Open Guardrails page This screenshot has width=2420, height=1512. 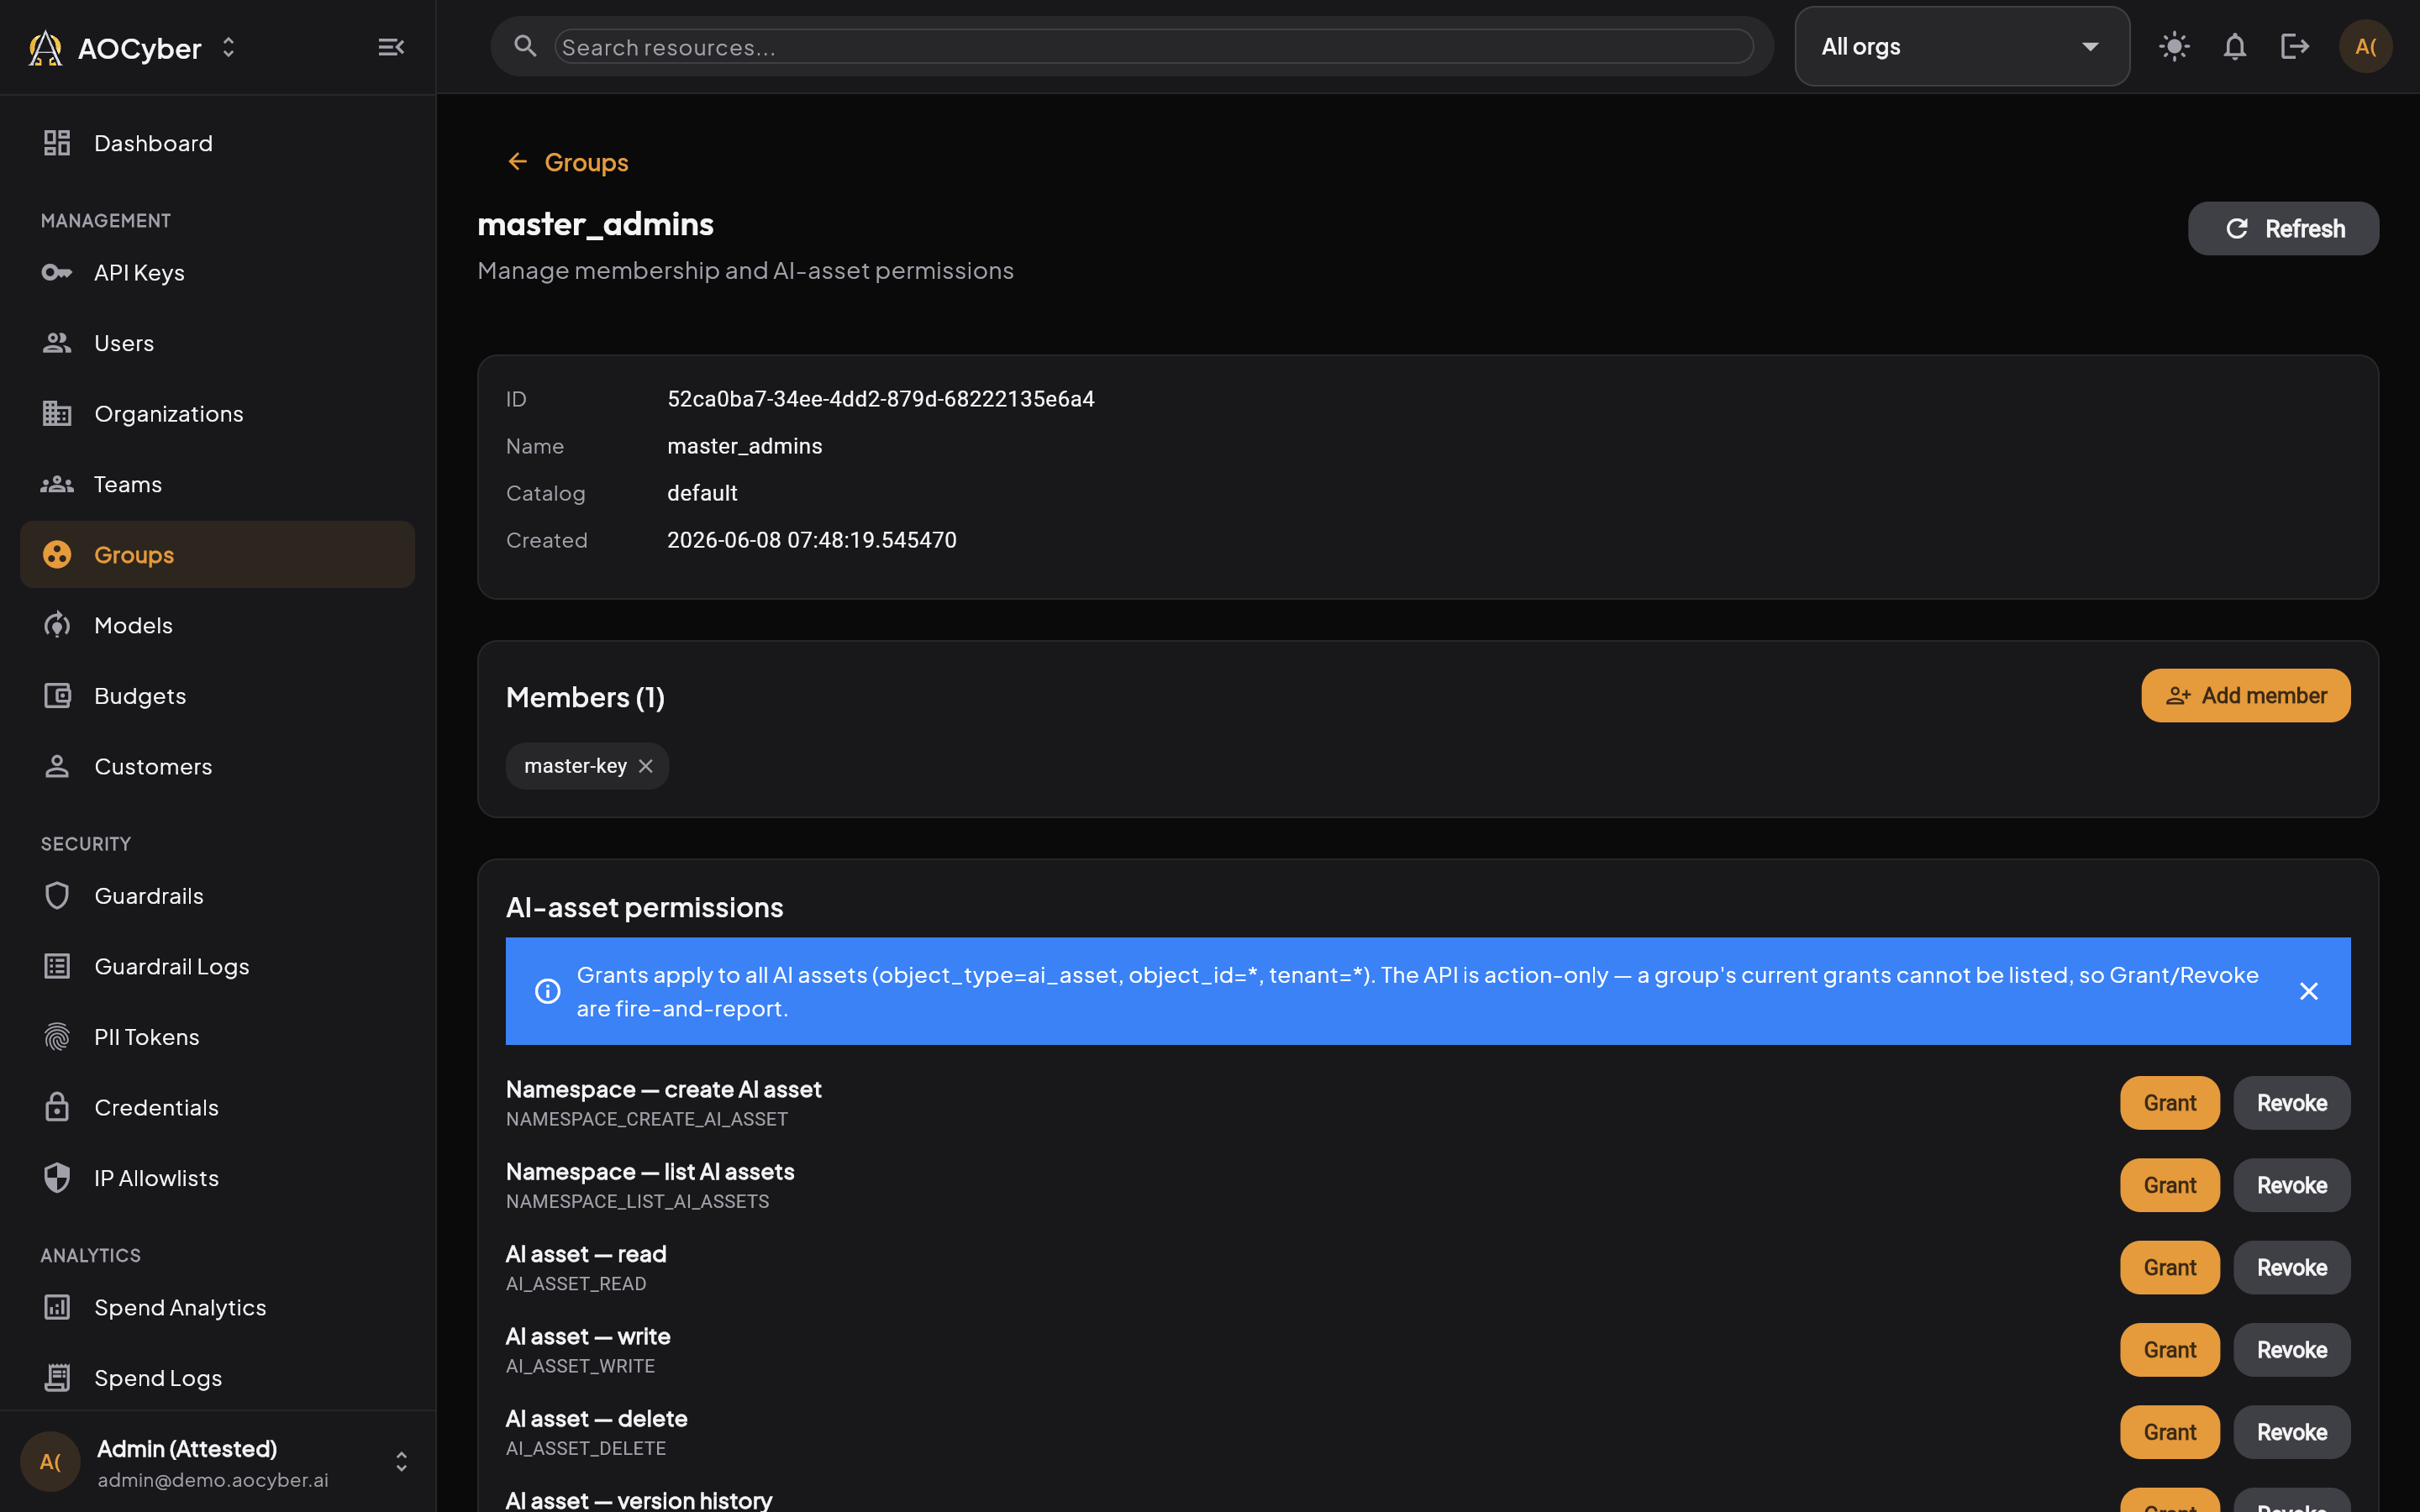coord(217,895)
